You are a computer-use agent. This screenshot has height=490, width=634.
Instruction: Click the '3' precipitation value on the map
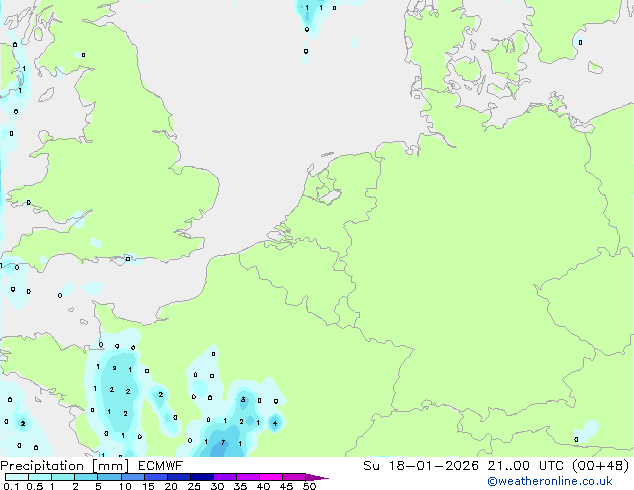point(243,399)
